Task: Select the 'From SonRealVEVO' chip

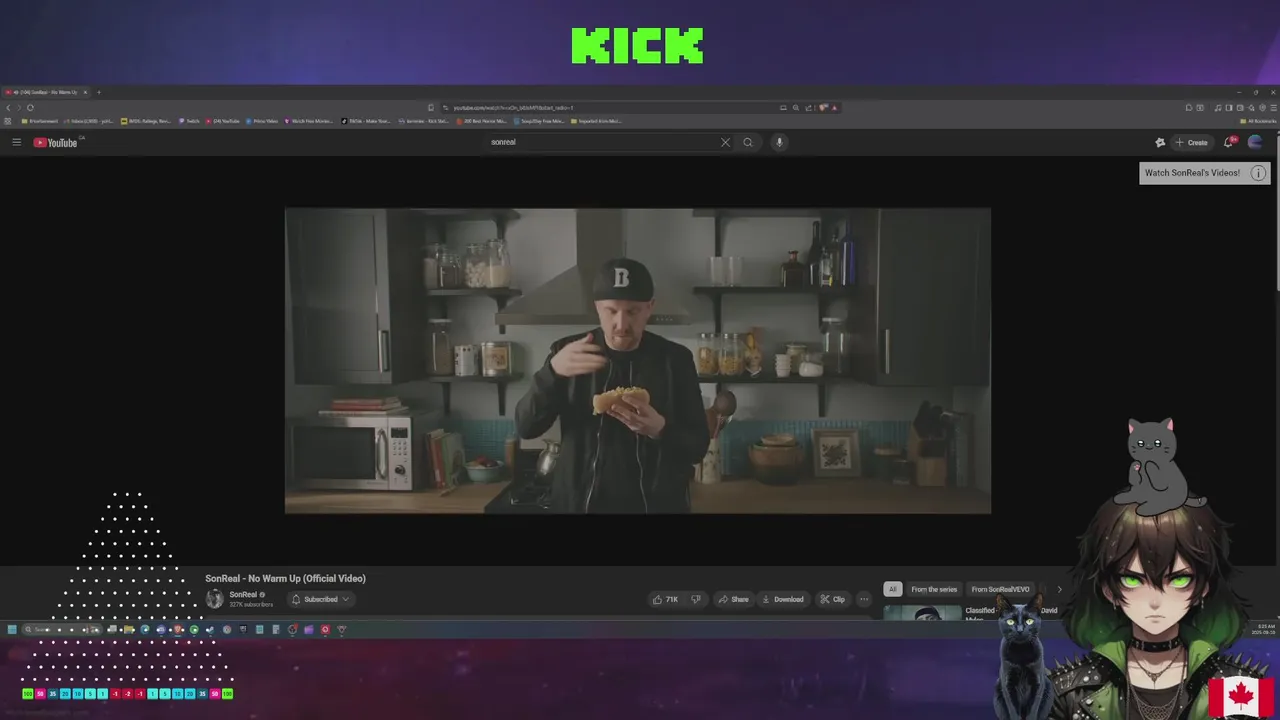Action: (x=1000, y=589)
